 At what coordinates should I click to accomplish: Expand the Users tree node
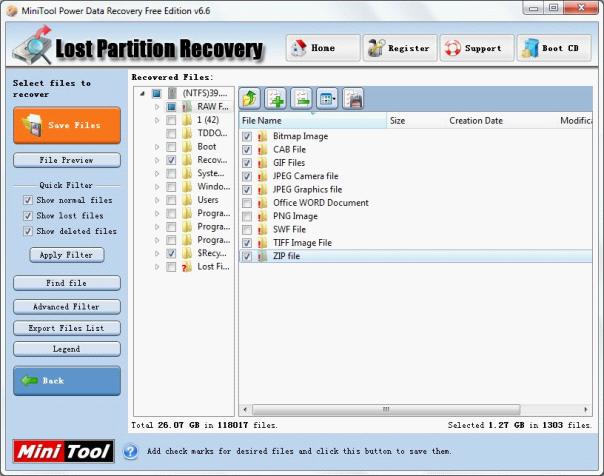[x=157, y=200]
